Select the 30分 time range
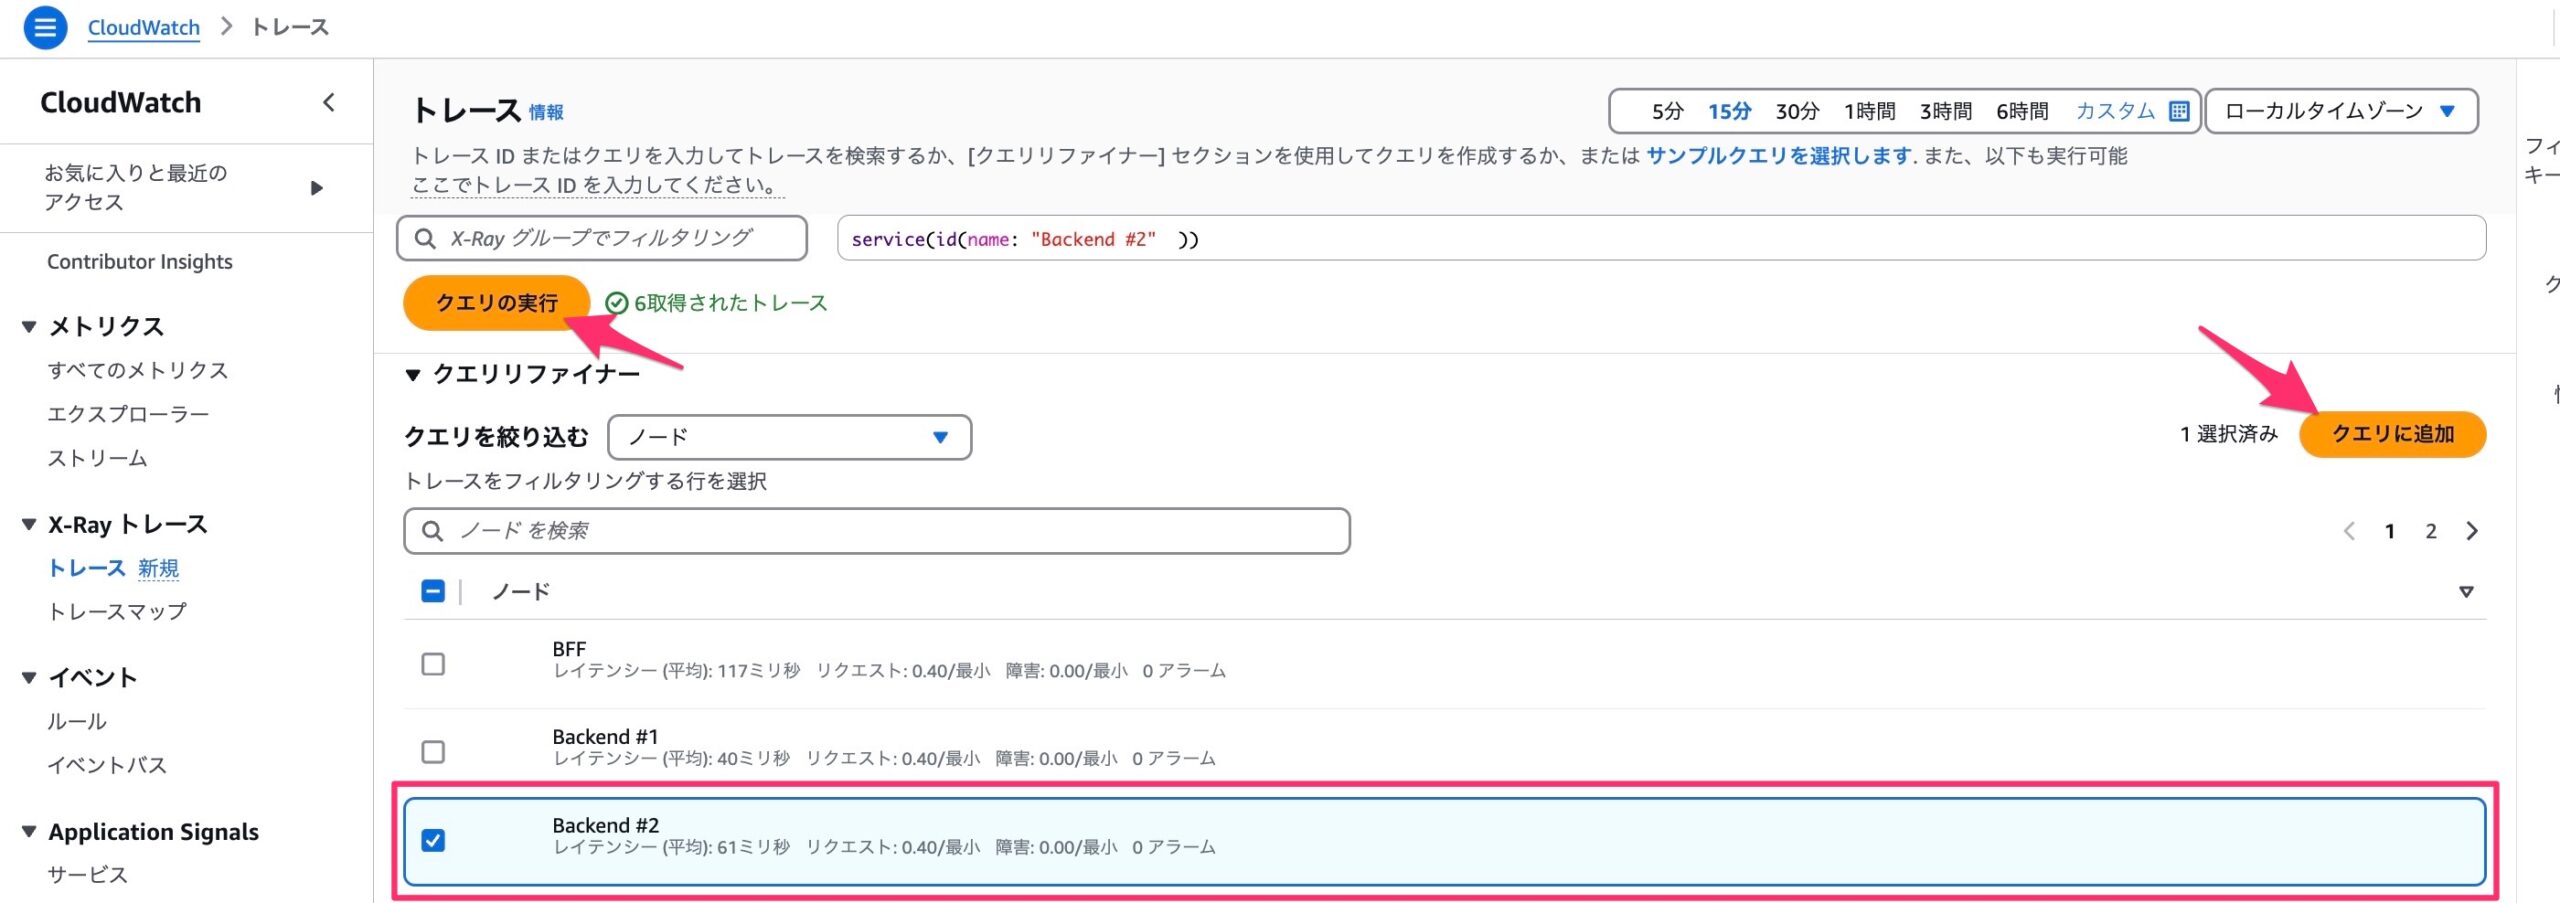 point(1797,111)
